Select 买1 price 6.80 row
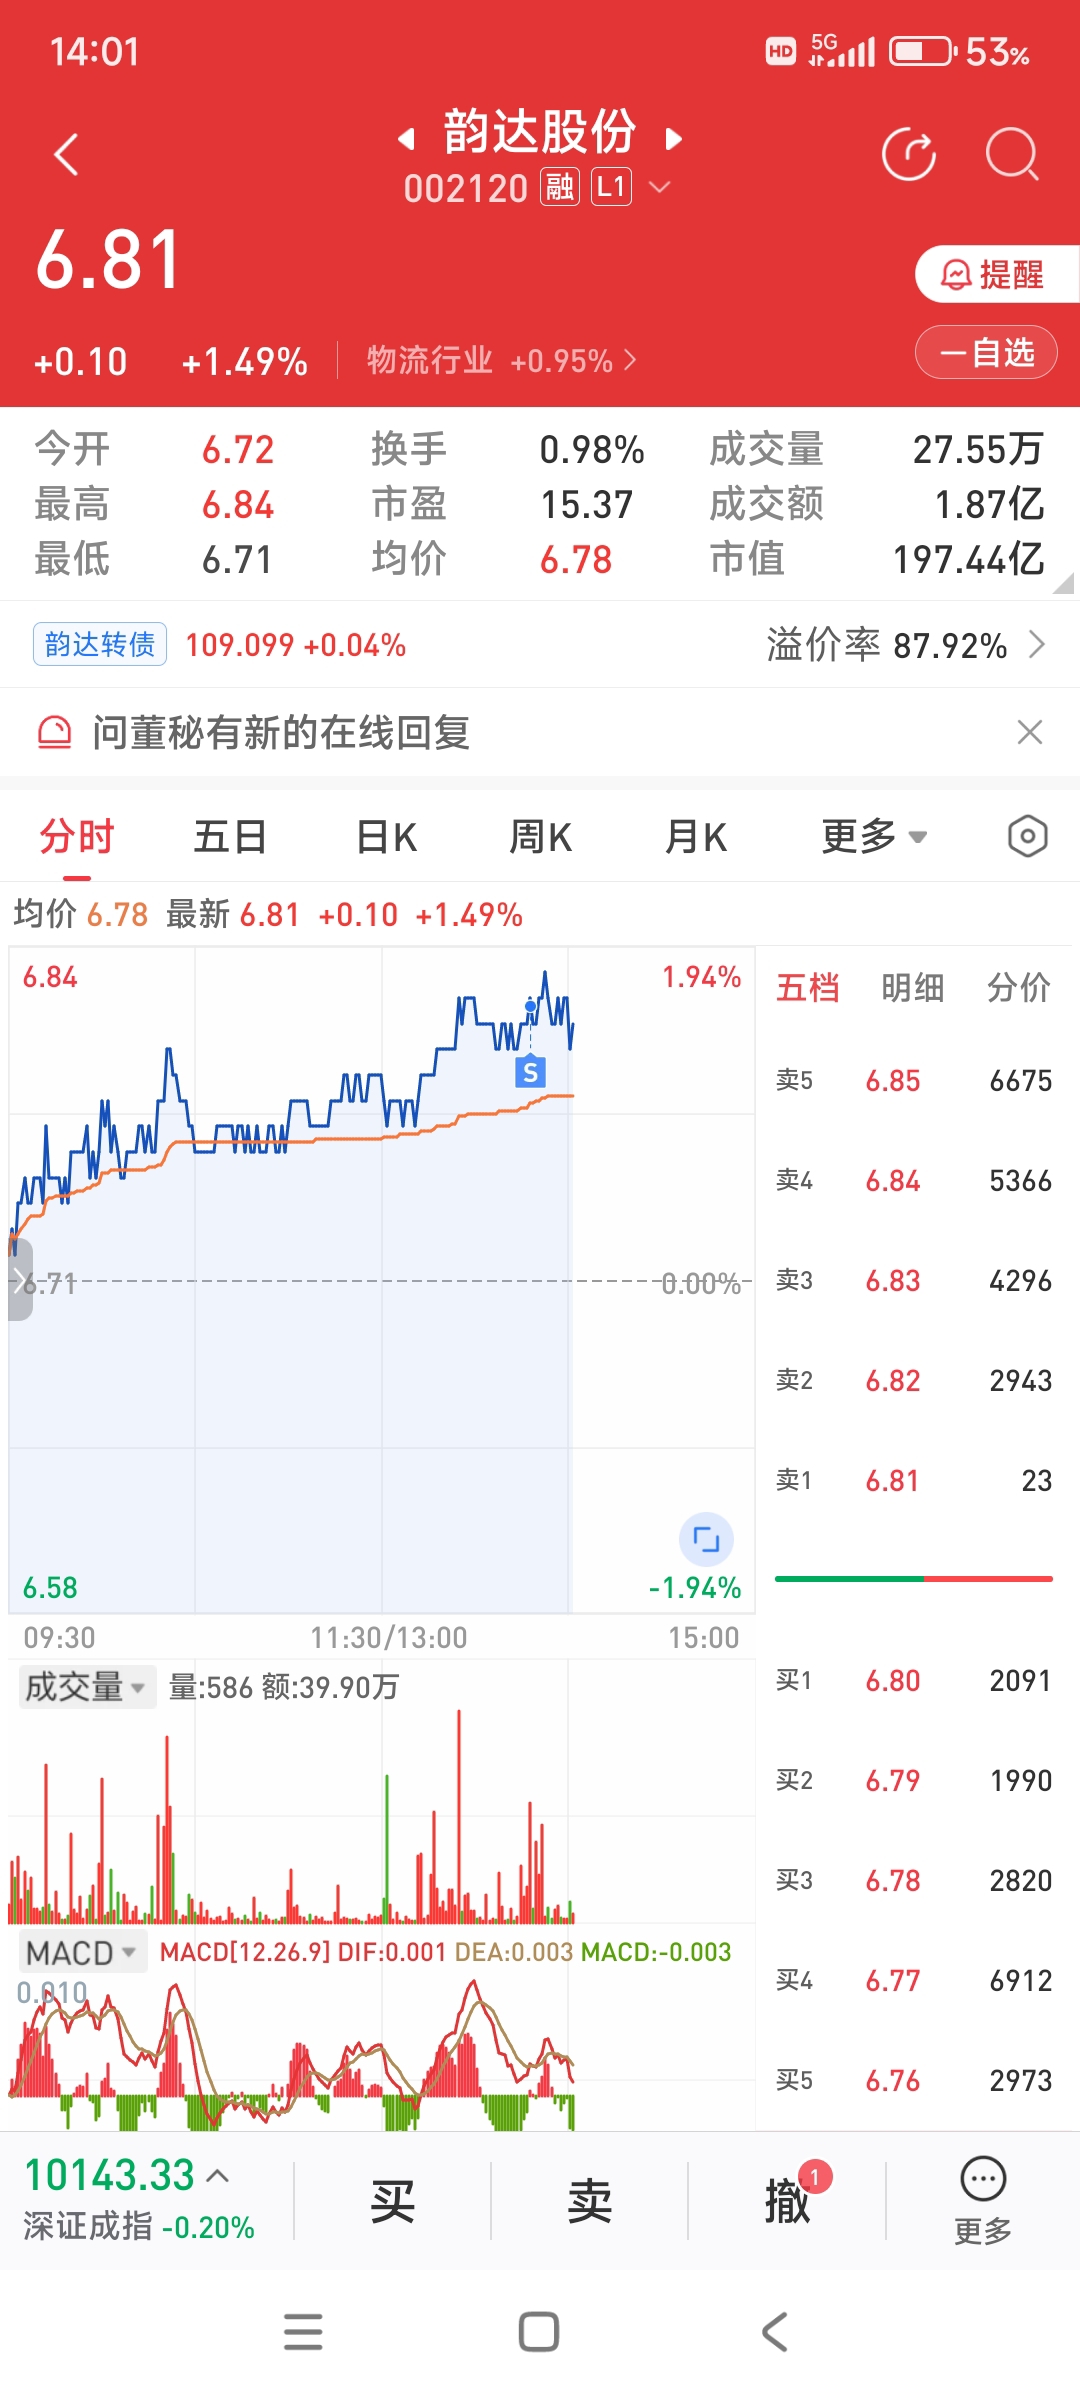The image size is (1080, 2400). (914, 1680)
